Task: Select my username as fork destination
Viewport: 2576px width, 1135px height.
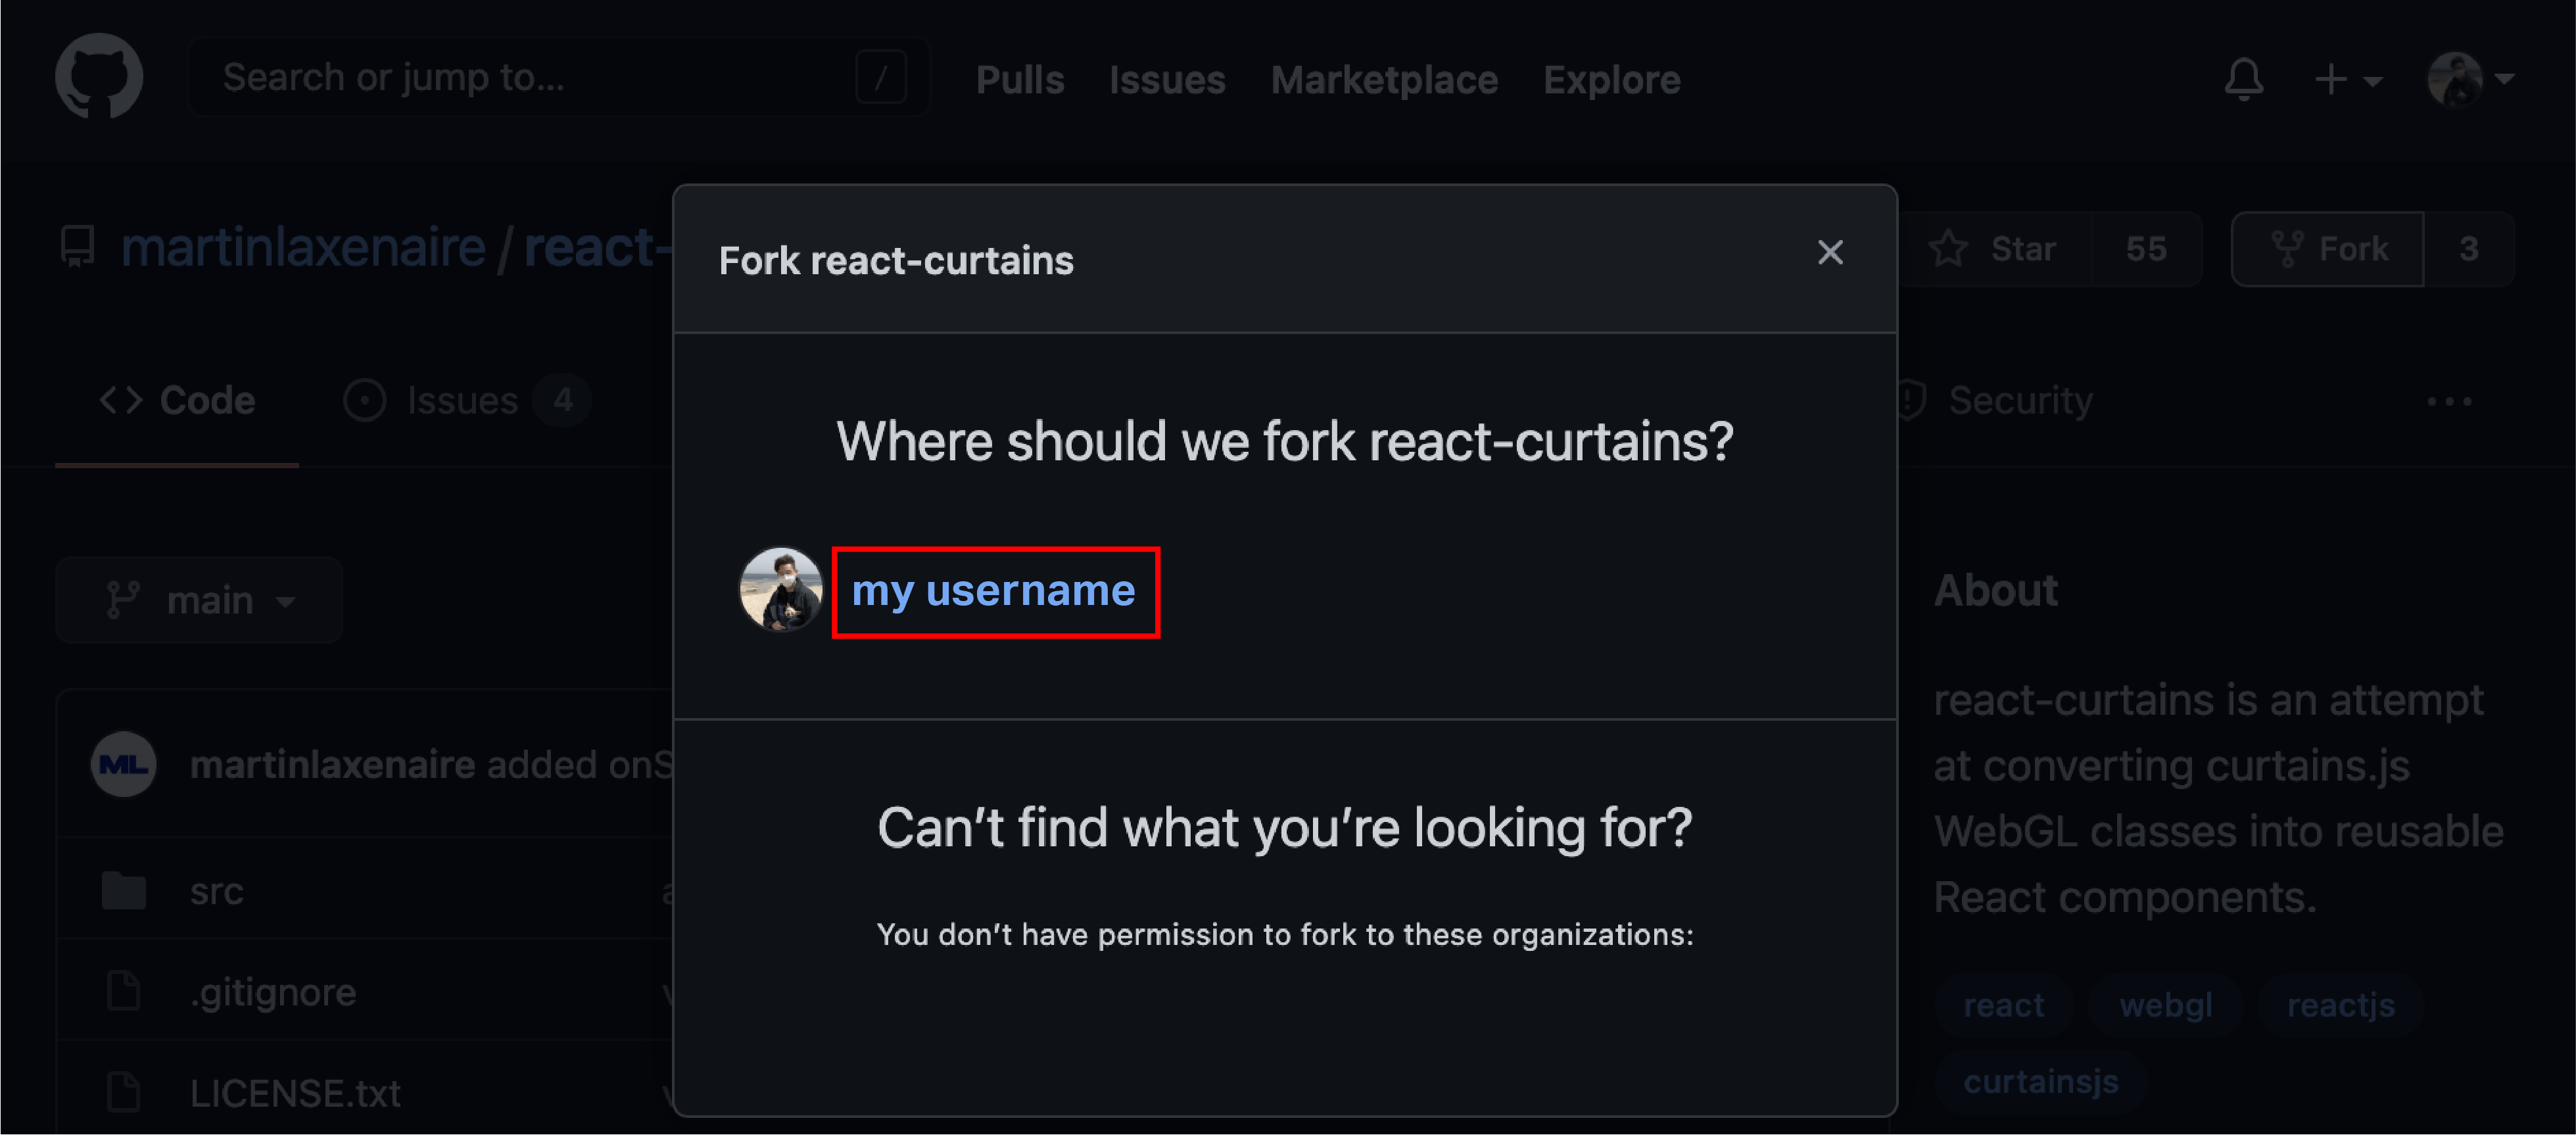Action: [x=994, y=591]
